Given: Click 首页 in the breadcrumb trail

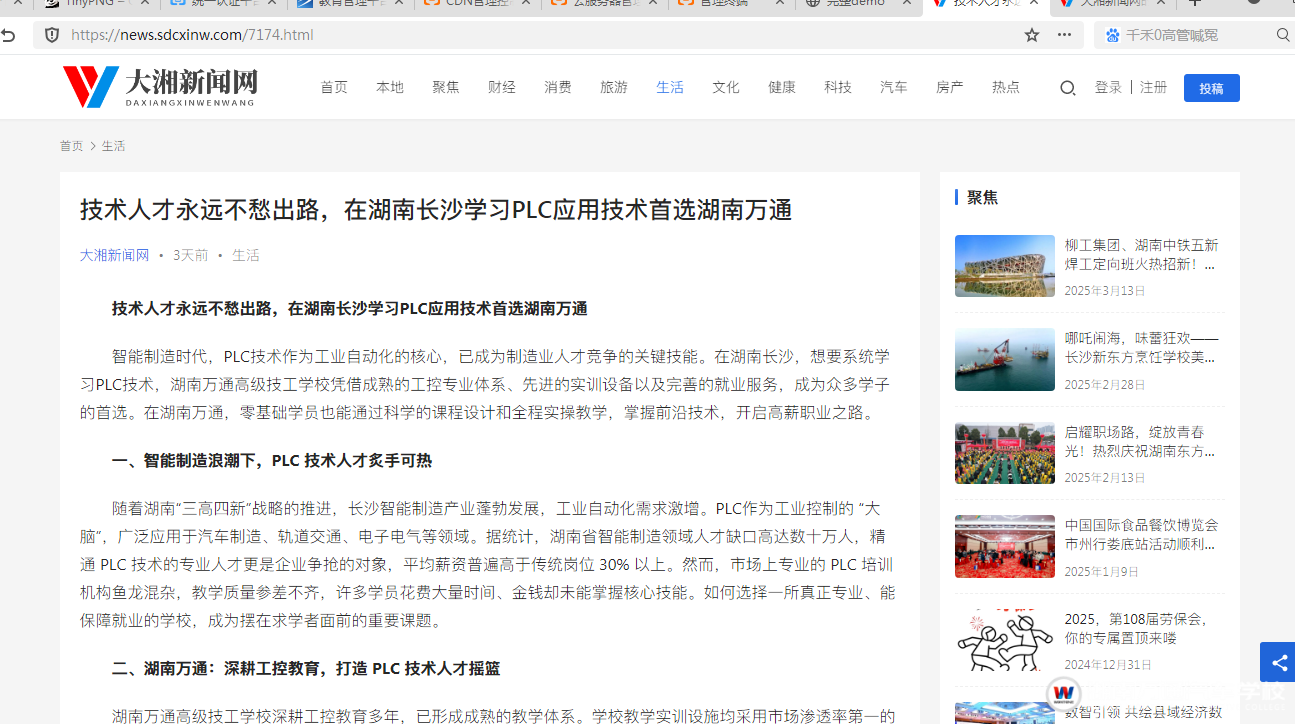Looking at the screenshot, I should [72, 146].
